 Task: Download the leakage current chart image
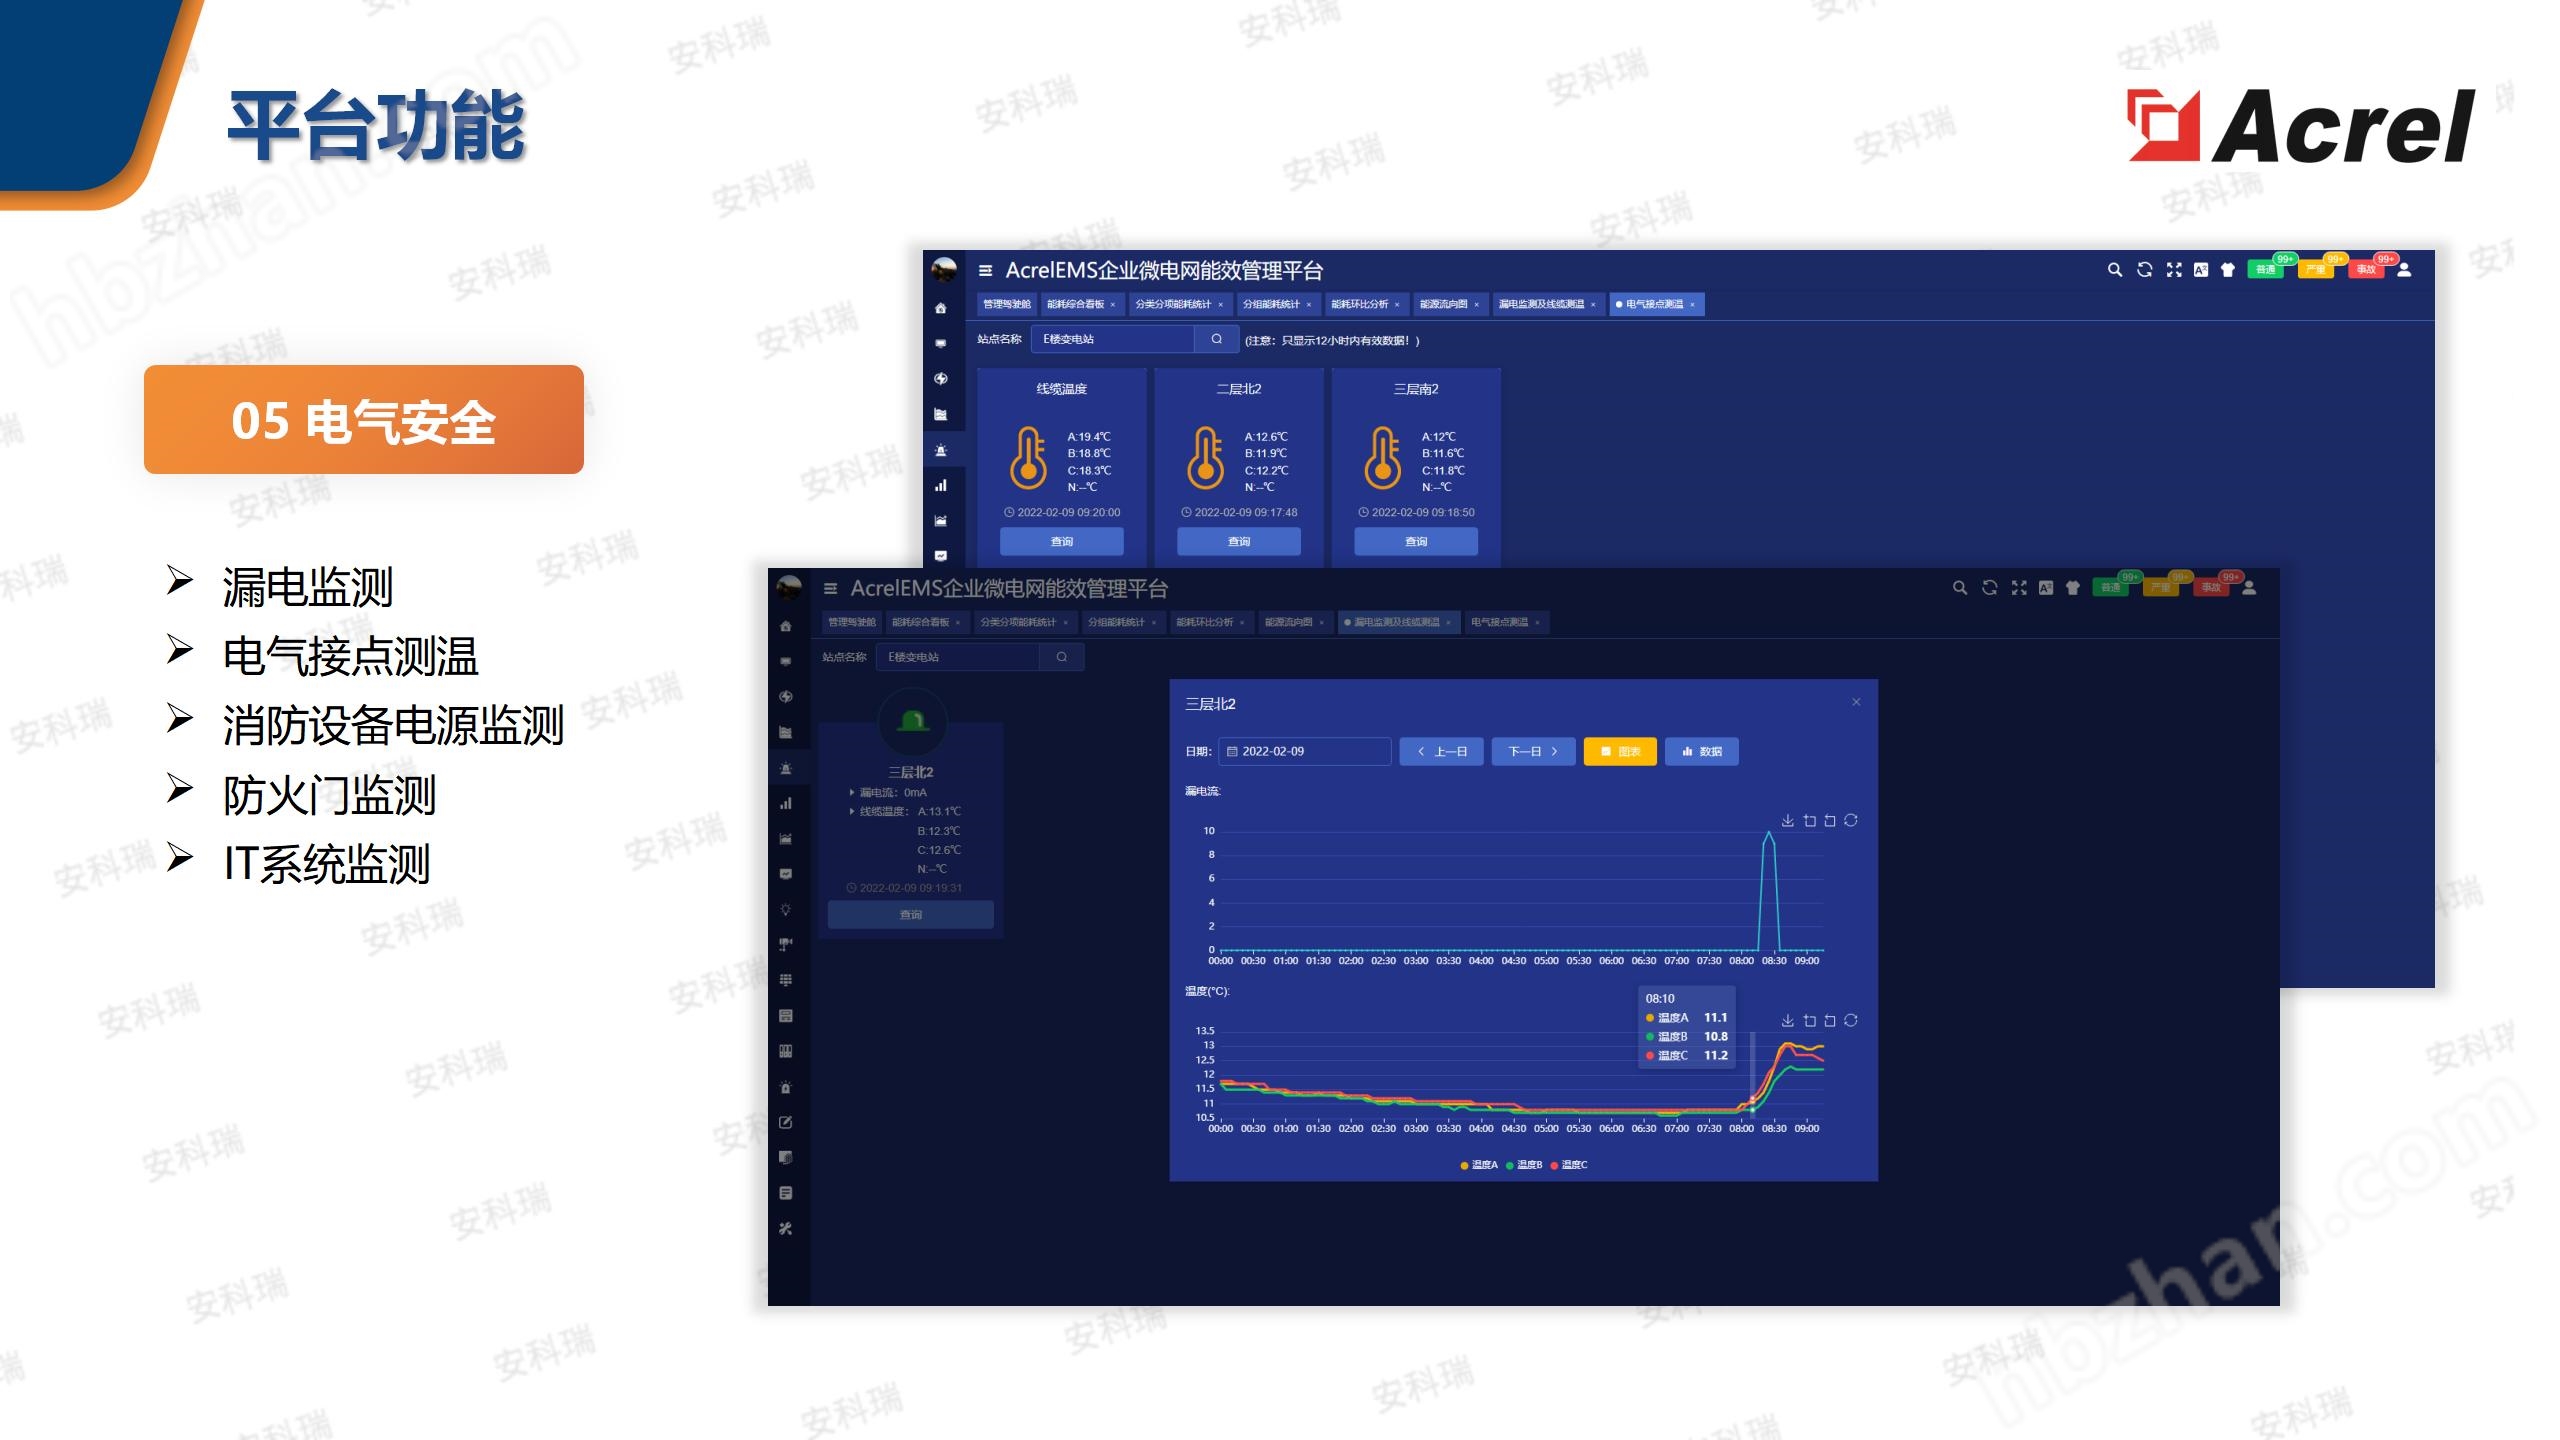(x=1787, y=821)
